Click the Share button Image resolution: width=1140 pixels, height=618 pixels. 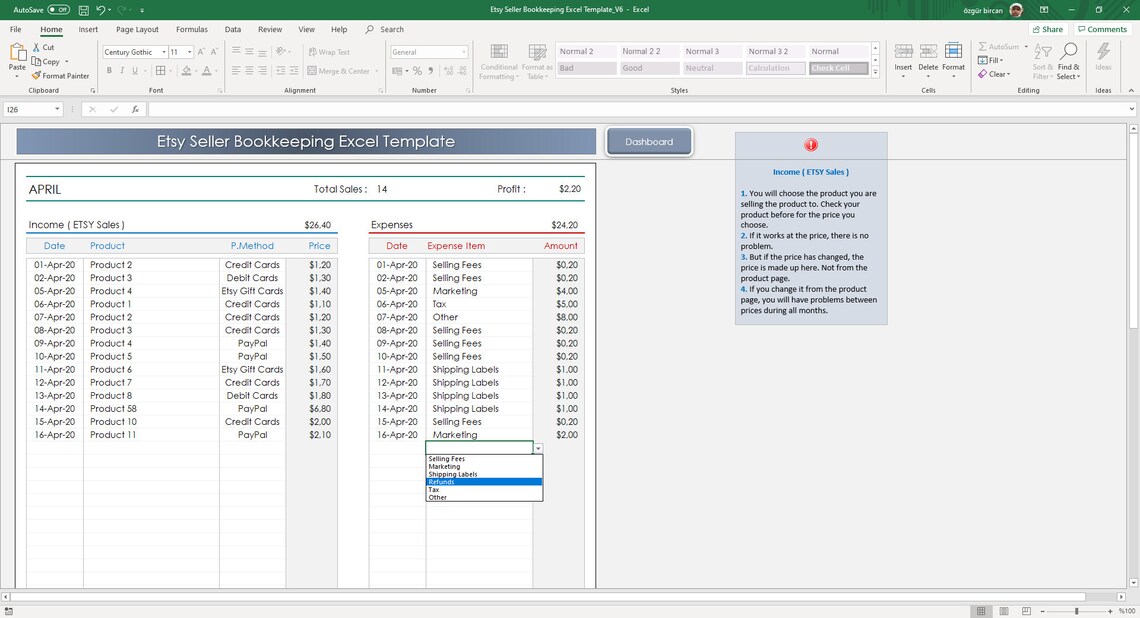1047,28
